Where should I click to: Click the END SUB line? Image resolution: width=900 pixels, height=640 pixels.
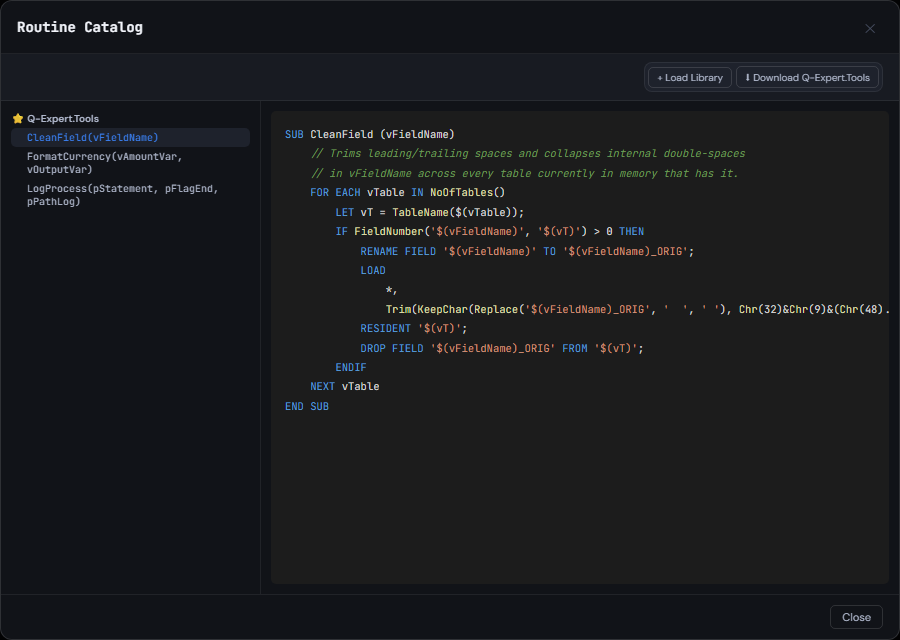(x=307, y=406)
